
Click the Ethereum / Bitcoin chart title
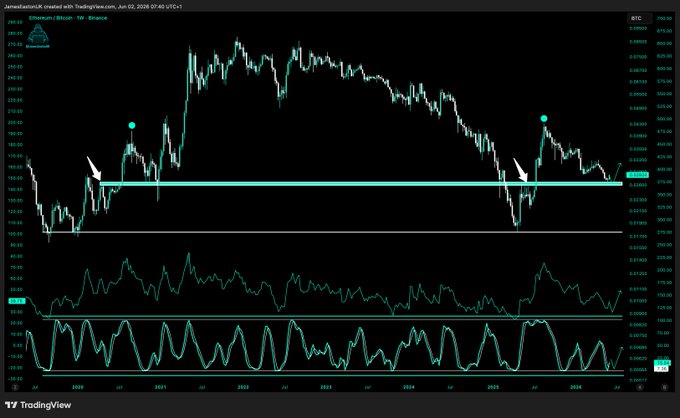pos(68,18)
